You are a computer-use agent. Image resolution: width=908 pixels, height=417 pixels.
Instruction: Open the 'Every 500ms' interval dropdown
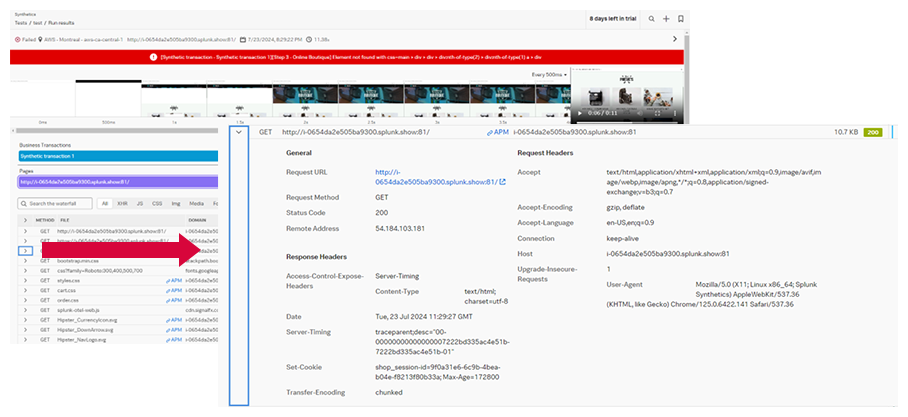point(549,75)
